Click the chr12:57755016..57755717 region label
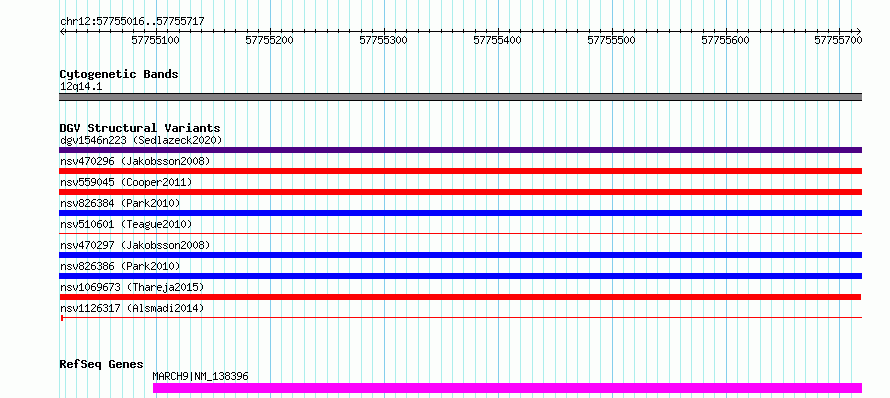This screenshot has height=398, width=890. point(132,22)
